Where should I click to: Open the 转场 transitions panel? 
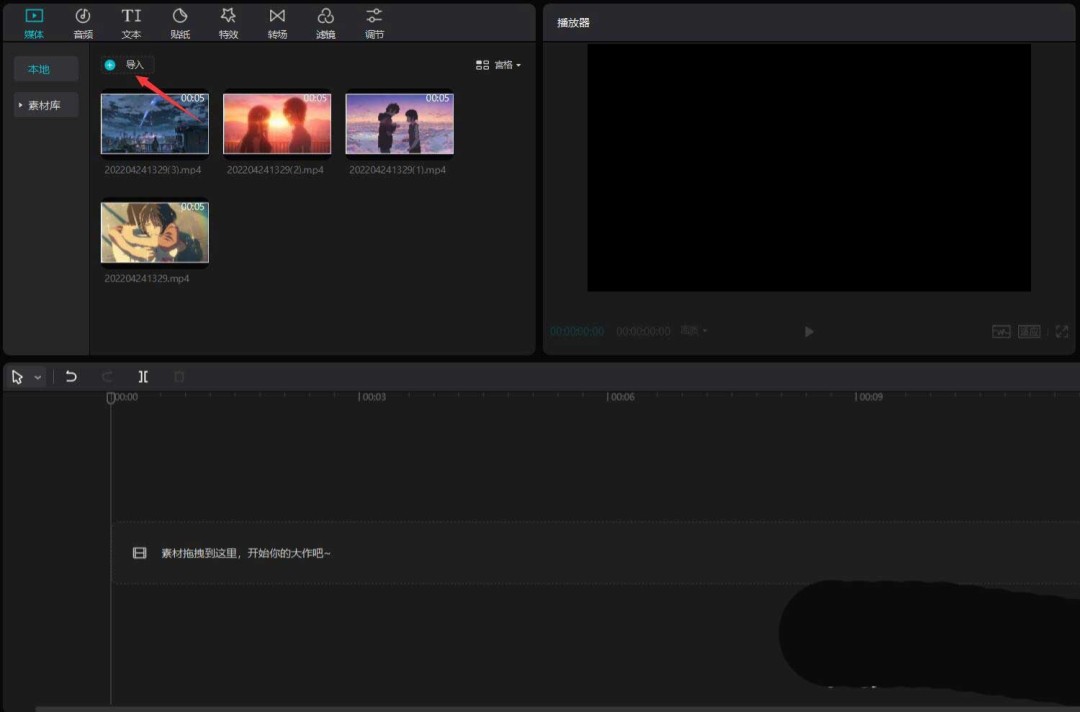[277, 21]
